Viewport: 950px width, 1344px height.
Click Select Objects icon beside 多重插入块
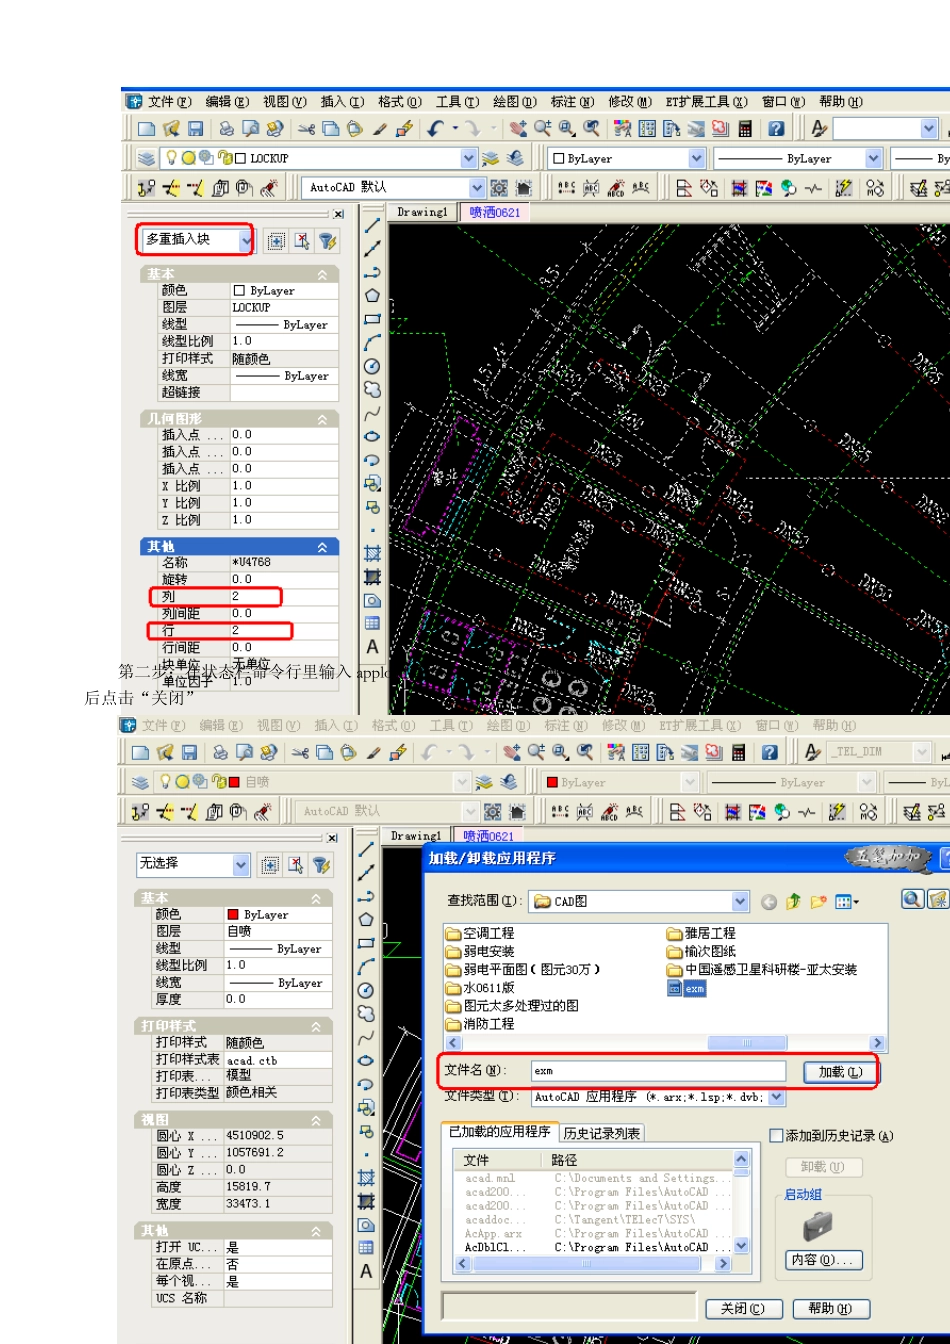pyautogui.click(x=302, y=241)
